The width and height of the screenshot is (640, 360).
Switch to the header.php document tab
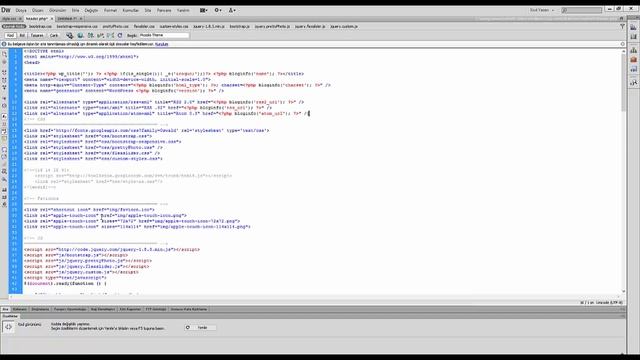coord(37,19)
